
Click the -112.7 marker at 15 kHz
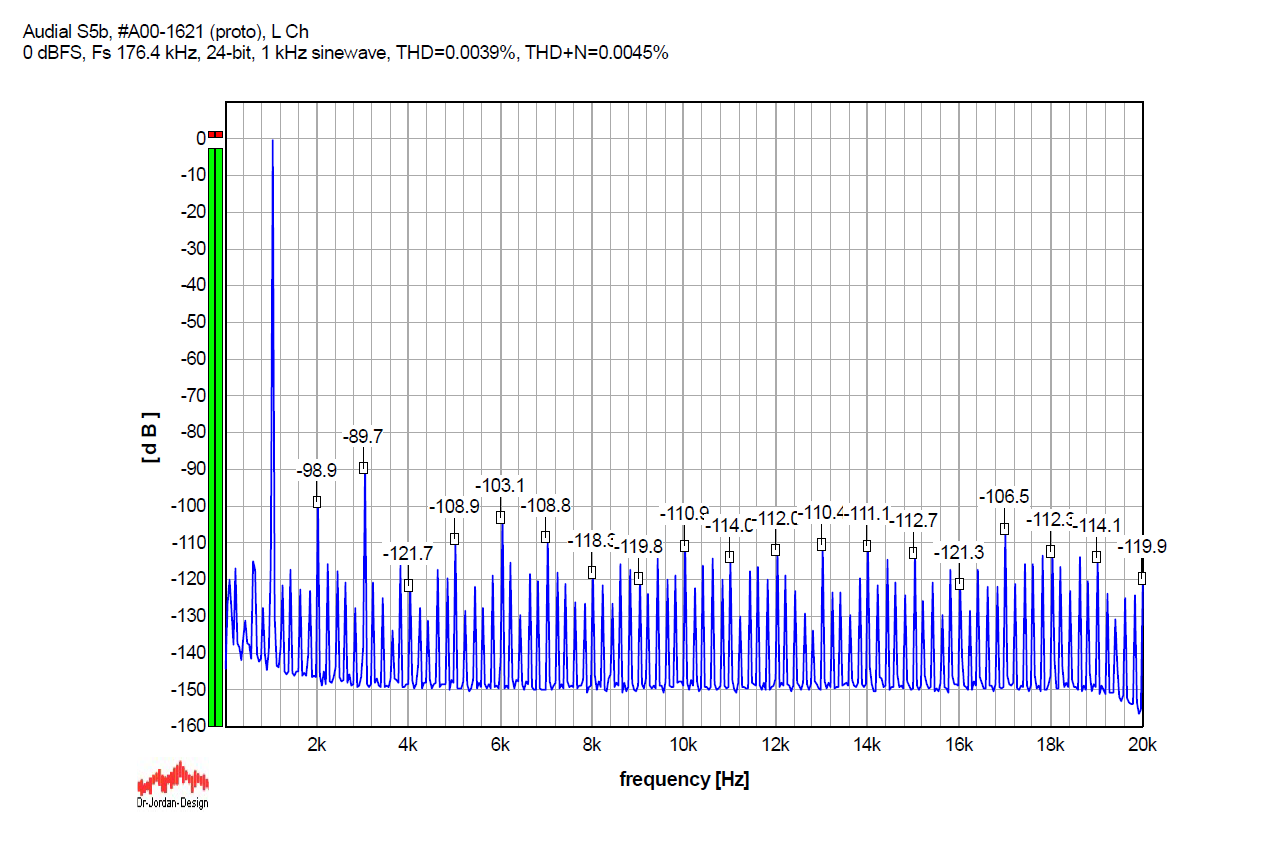pos(913,553)
